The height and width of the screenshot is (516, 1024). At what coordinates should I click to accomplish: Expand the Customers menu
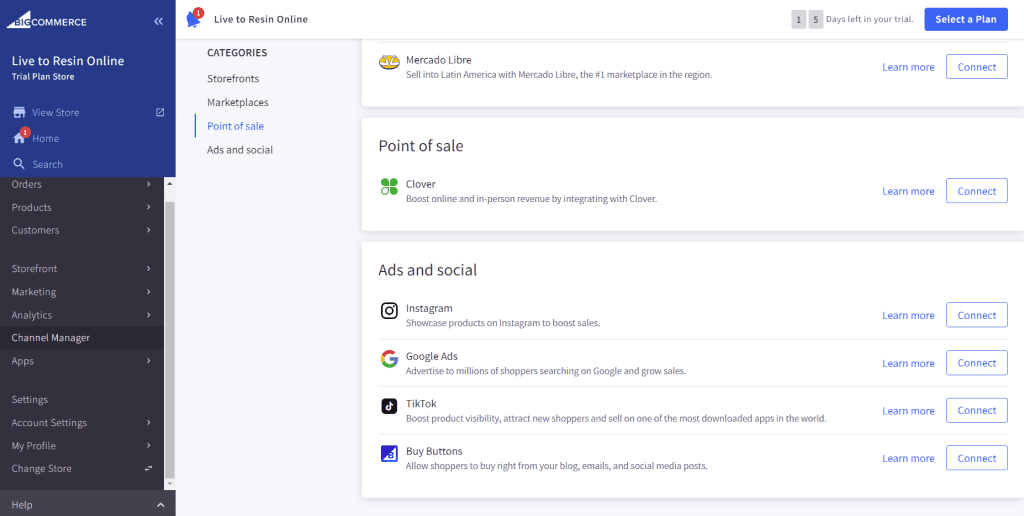point(149,230)
